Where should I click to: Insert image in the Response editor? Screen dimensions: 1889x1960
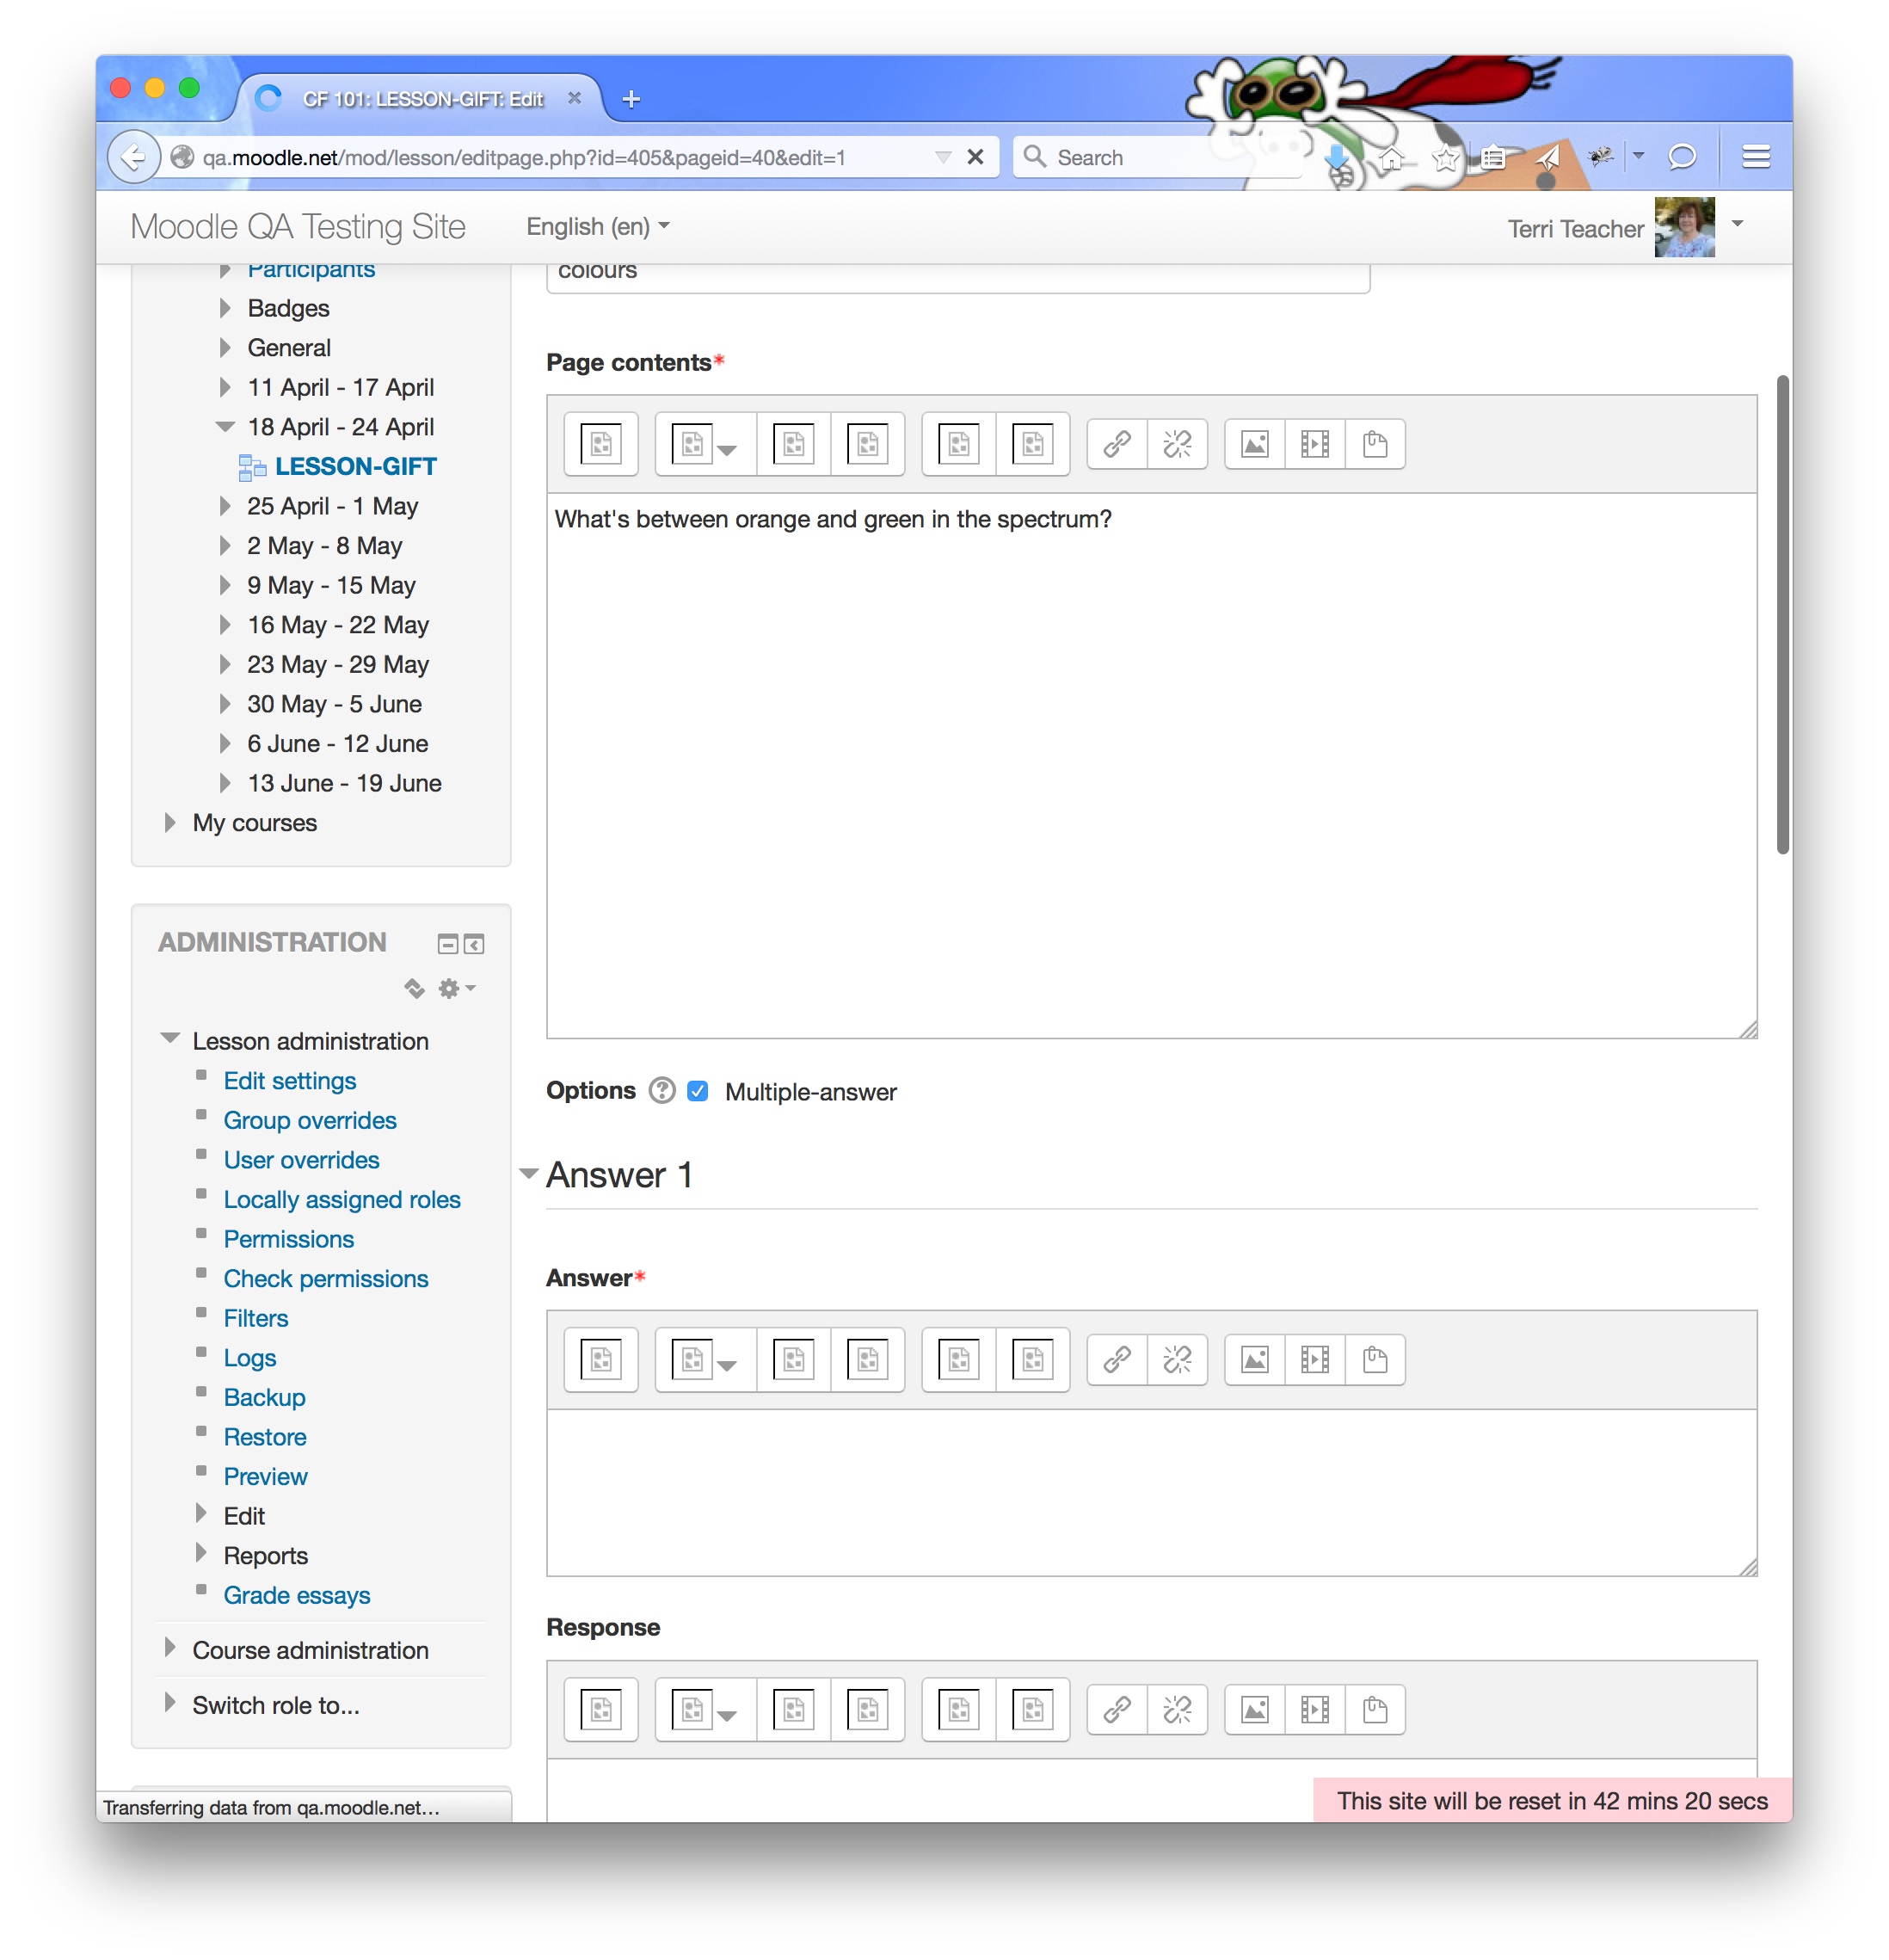tap(1254, 1710)
